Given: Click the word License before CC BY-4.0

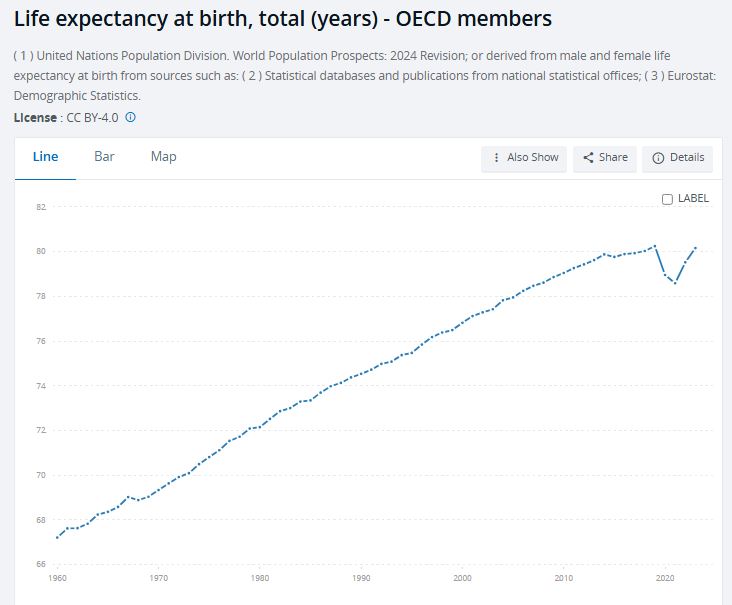Looking at the screenshot, I should pyautogui.click(x=35, y=117).
